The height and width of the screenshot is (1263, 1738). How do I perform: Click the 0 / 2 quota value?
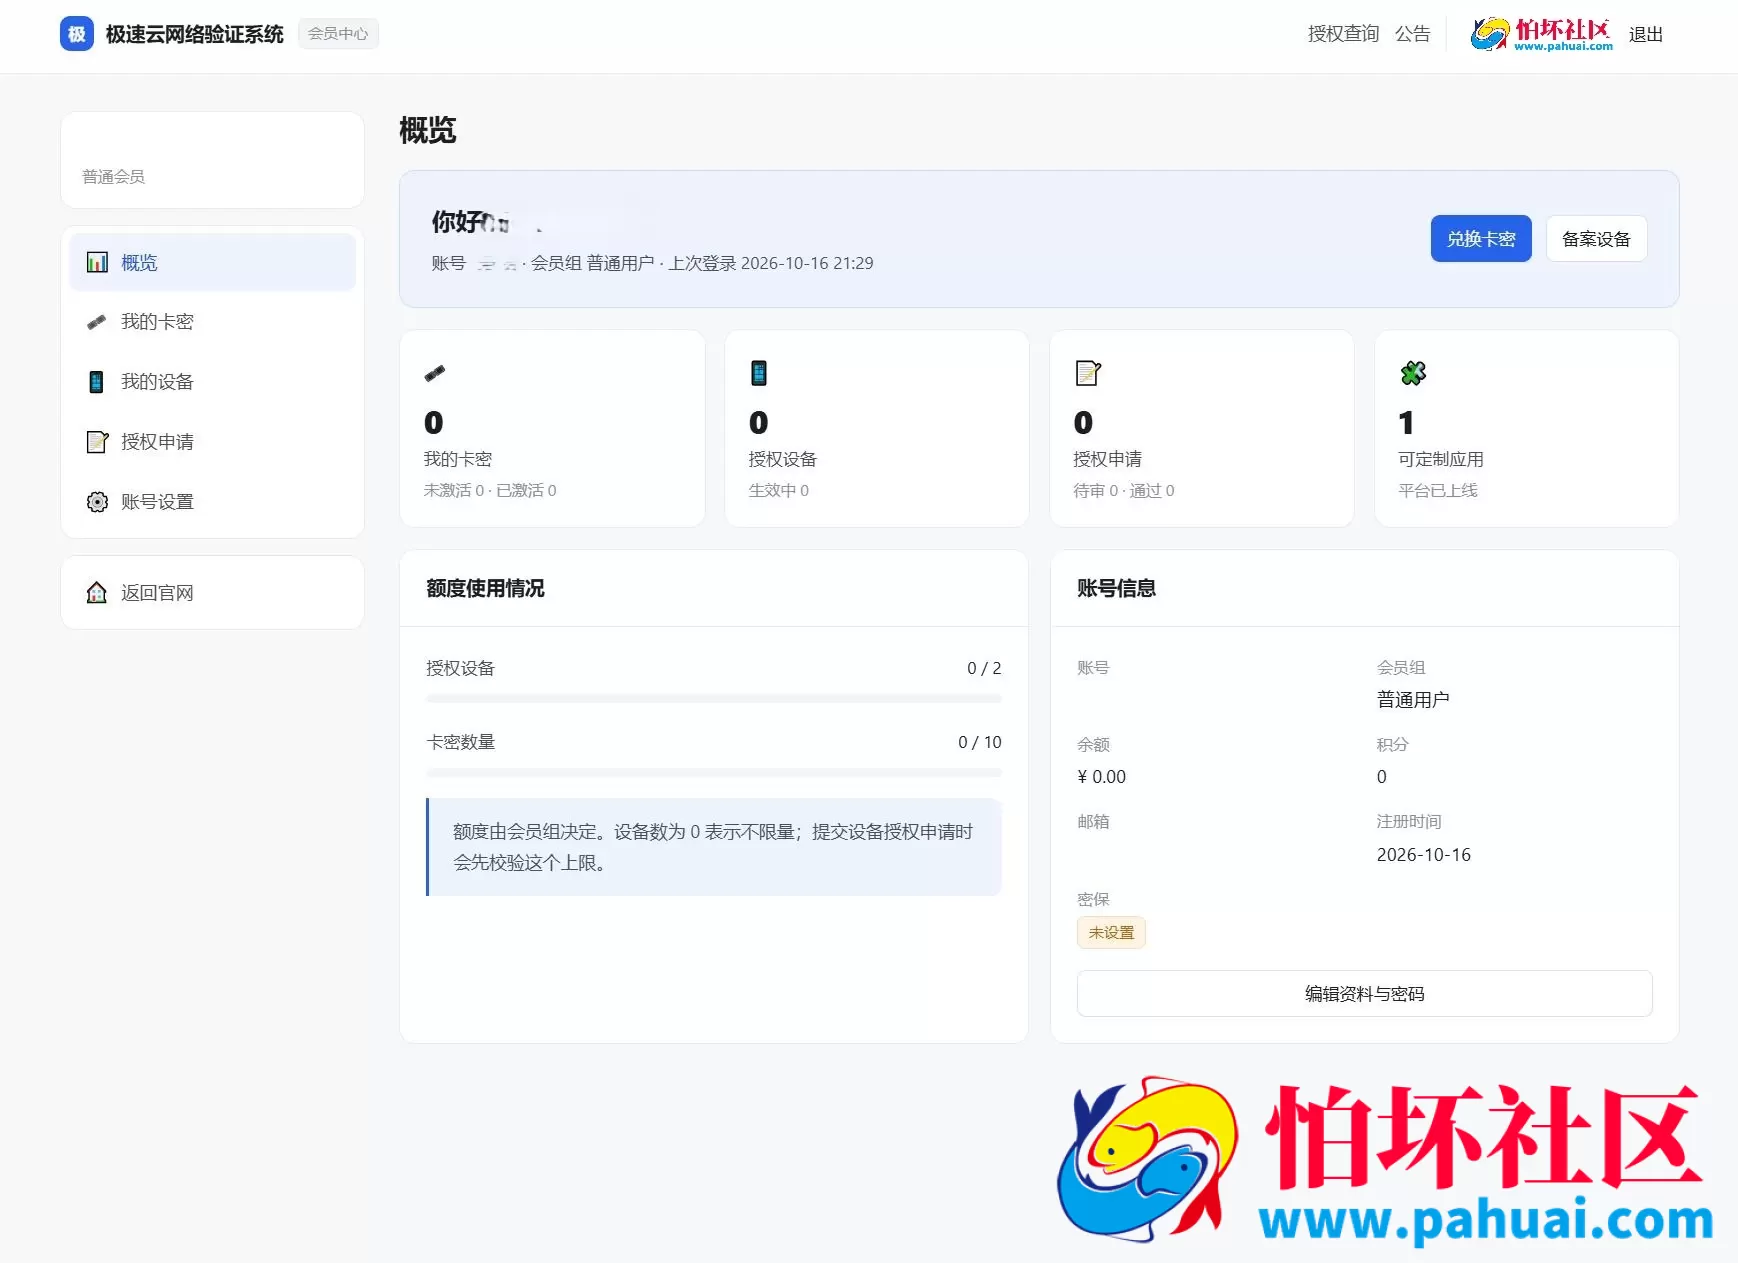pos(984,668)
